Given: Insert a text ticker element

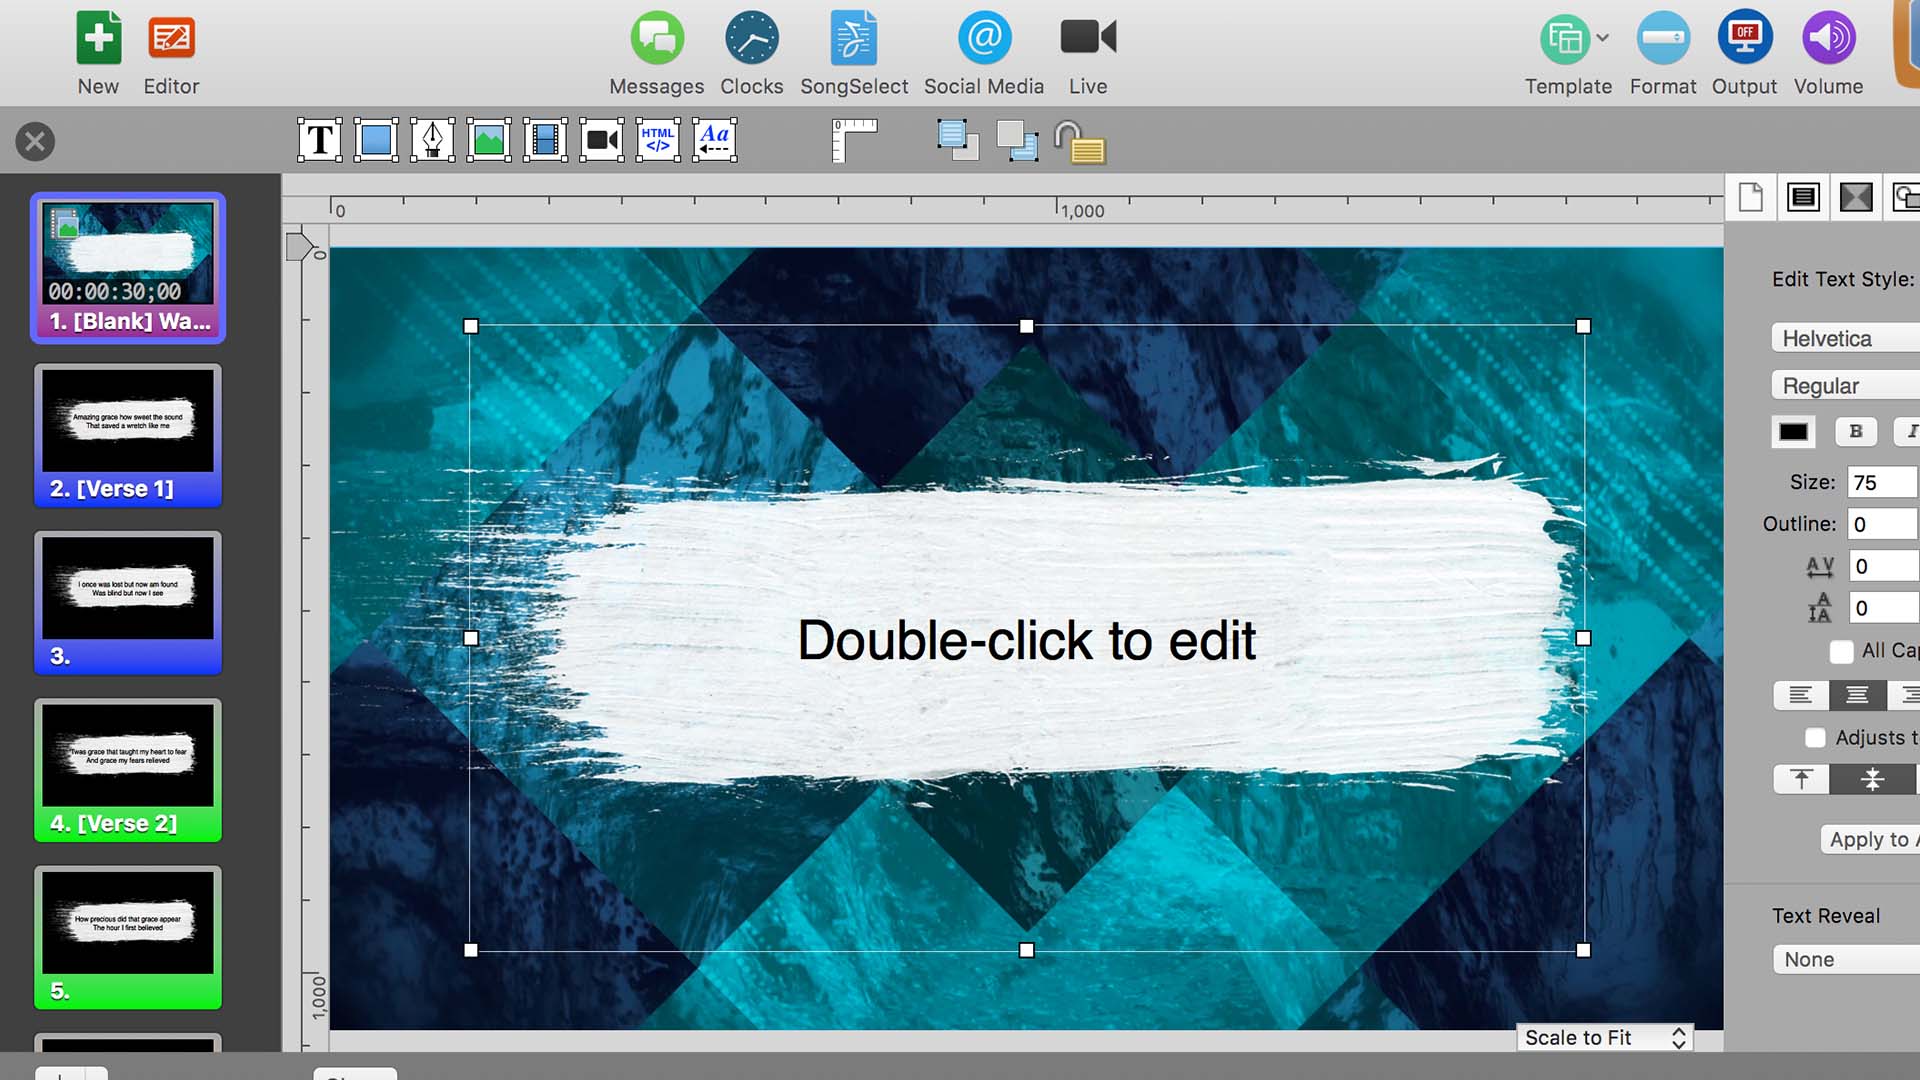Looking at the screenshot, I should pos(715,140).
